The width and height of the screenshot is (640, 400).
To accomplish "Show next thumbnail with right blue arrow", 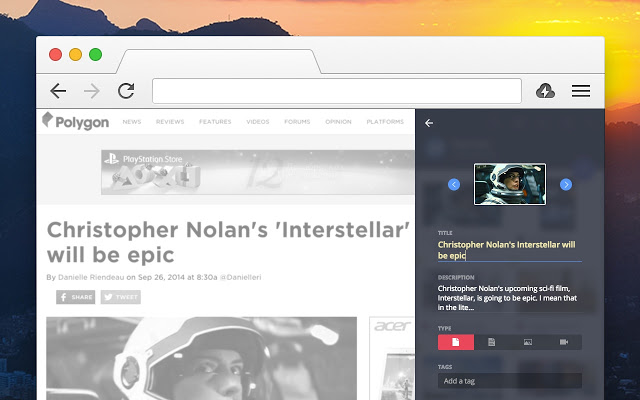I will (x=566, y=184).
